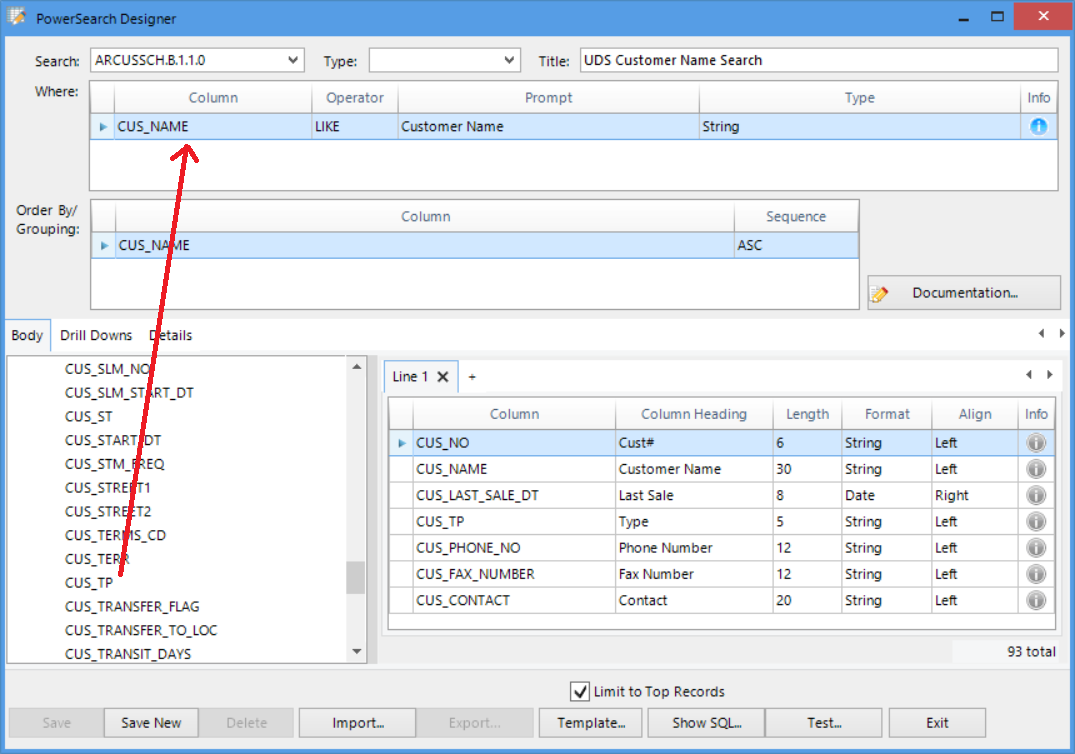The width and height of the screenshot is (1075, 754).
Task: Toggle Limit to Top Records checkbox
Action: [x=579, y=691]
